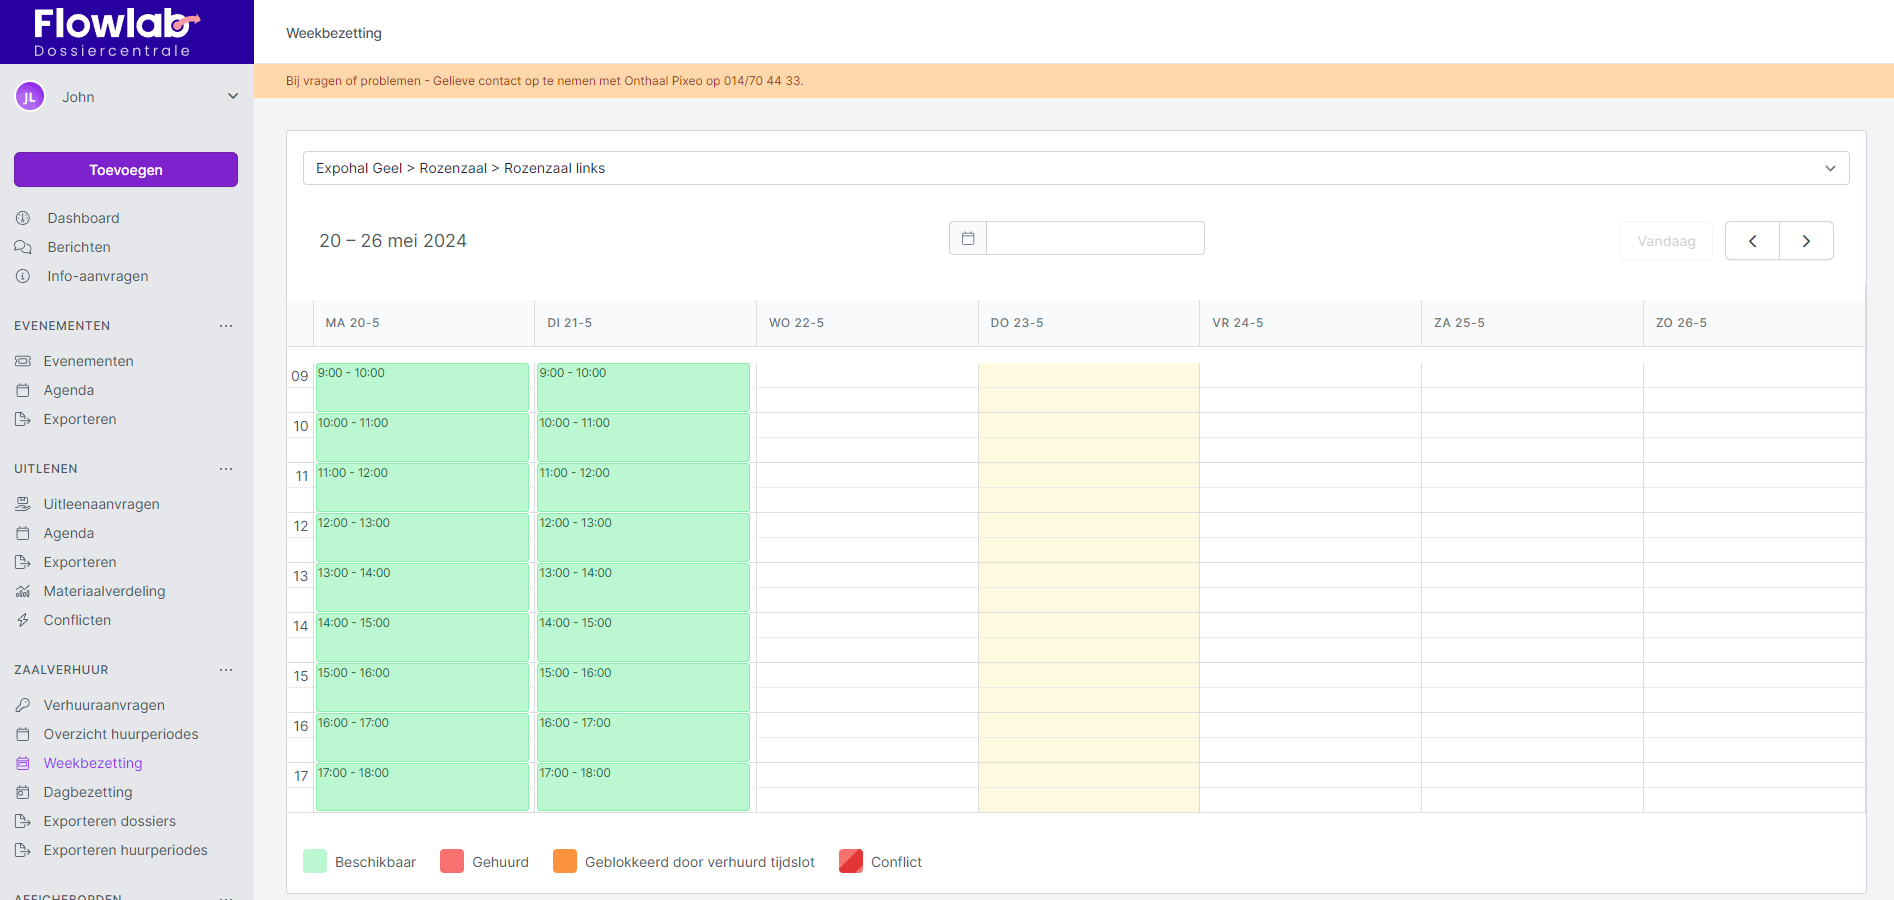Screen dimensions: 1894x900
Task: Click the calendar icon beside the date field
Action: 967,238
